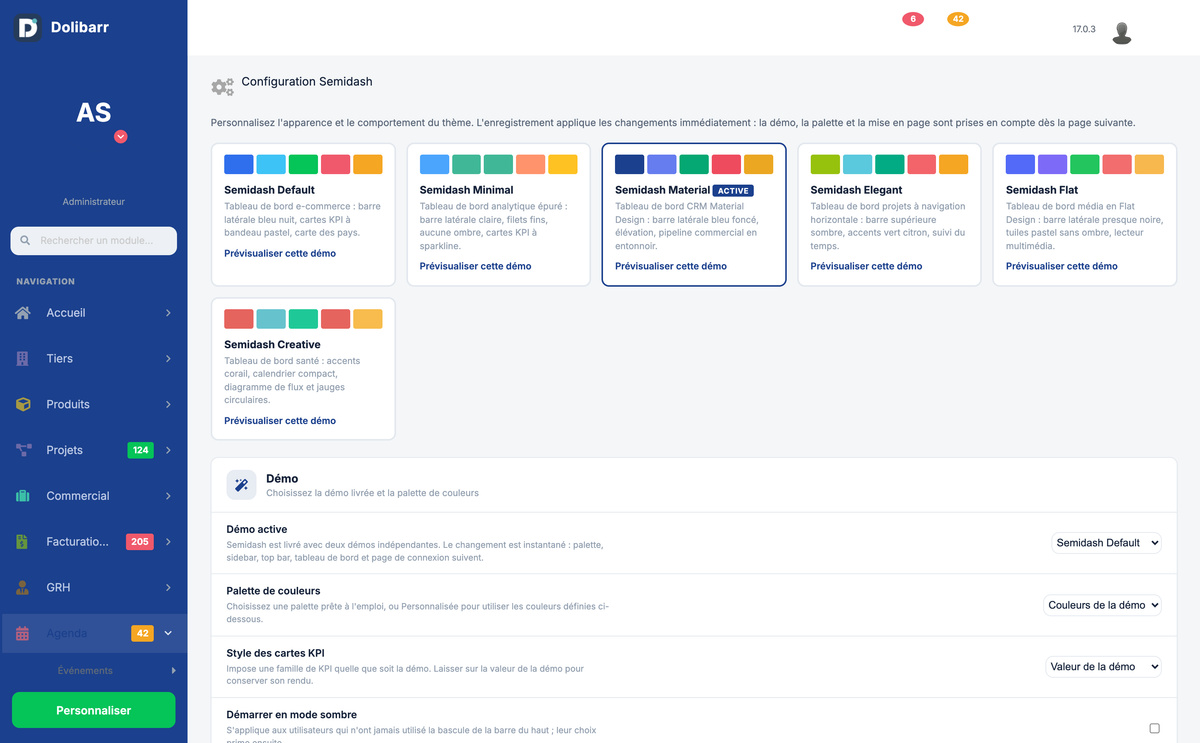Open the orange 42 notification badge
The width and height of the screenshot is (1200, 743).
(958, 19)
